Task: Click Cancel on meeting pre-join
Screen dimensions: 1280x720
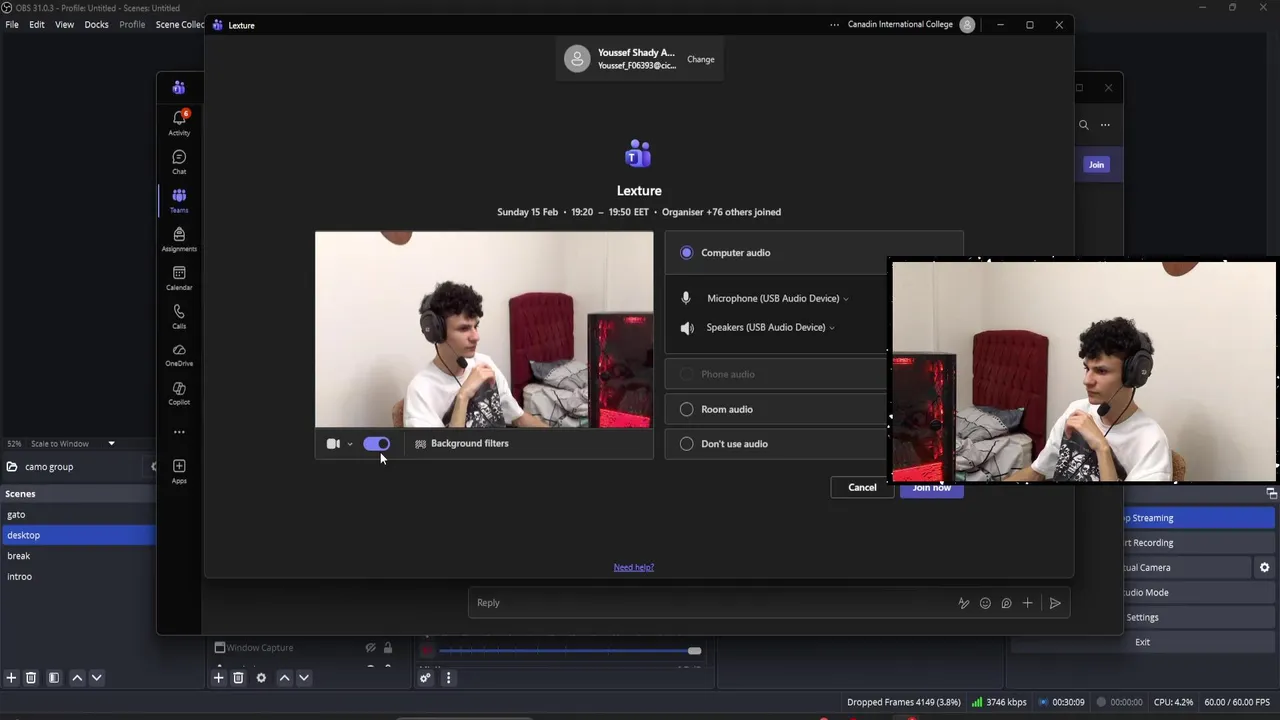Action: [862, 487]
